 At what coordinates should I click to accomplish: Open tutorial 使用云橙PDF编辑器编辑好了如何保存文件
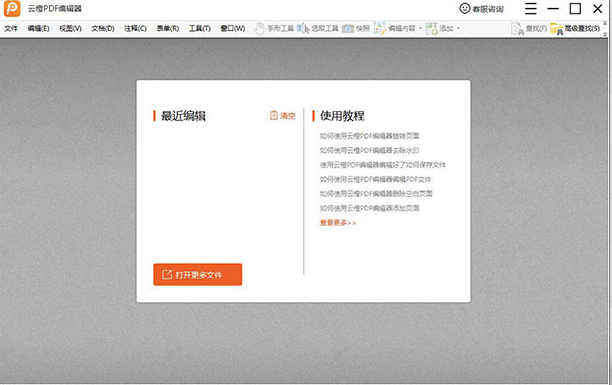click(x=382, y=165)
